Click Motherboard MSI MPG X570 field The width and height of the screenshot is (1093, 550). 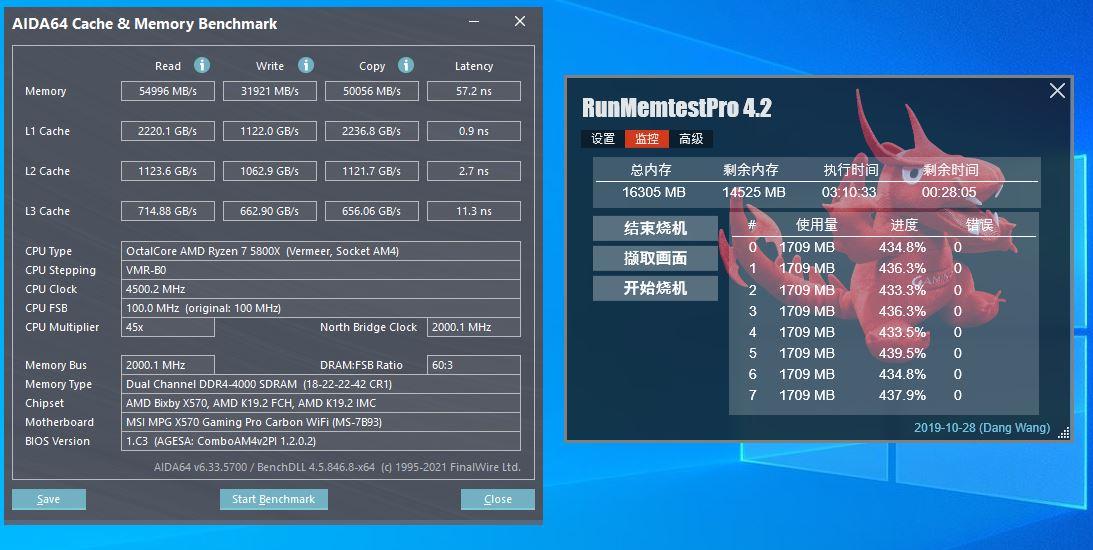point(321,422)
